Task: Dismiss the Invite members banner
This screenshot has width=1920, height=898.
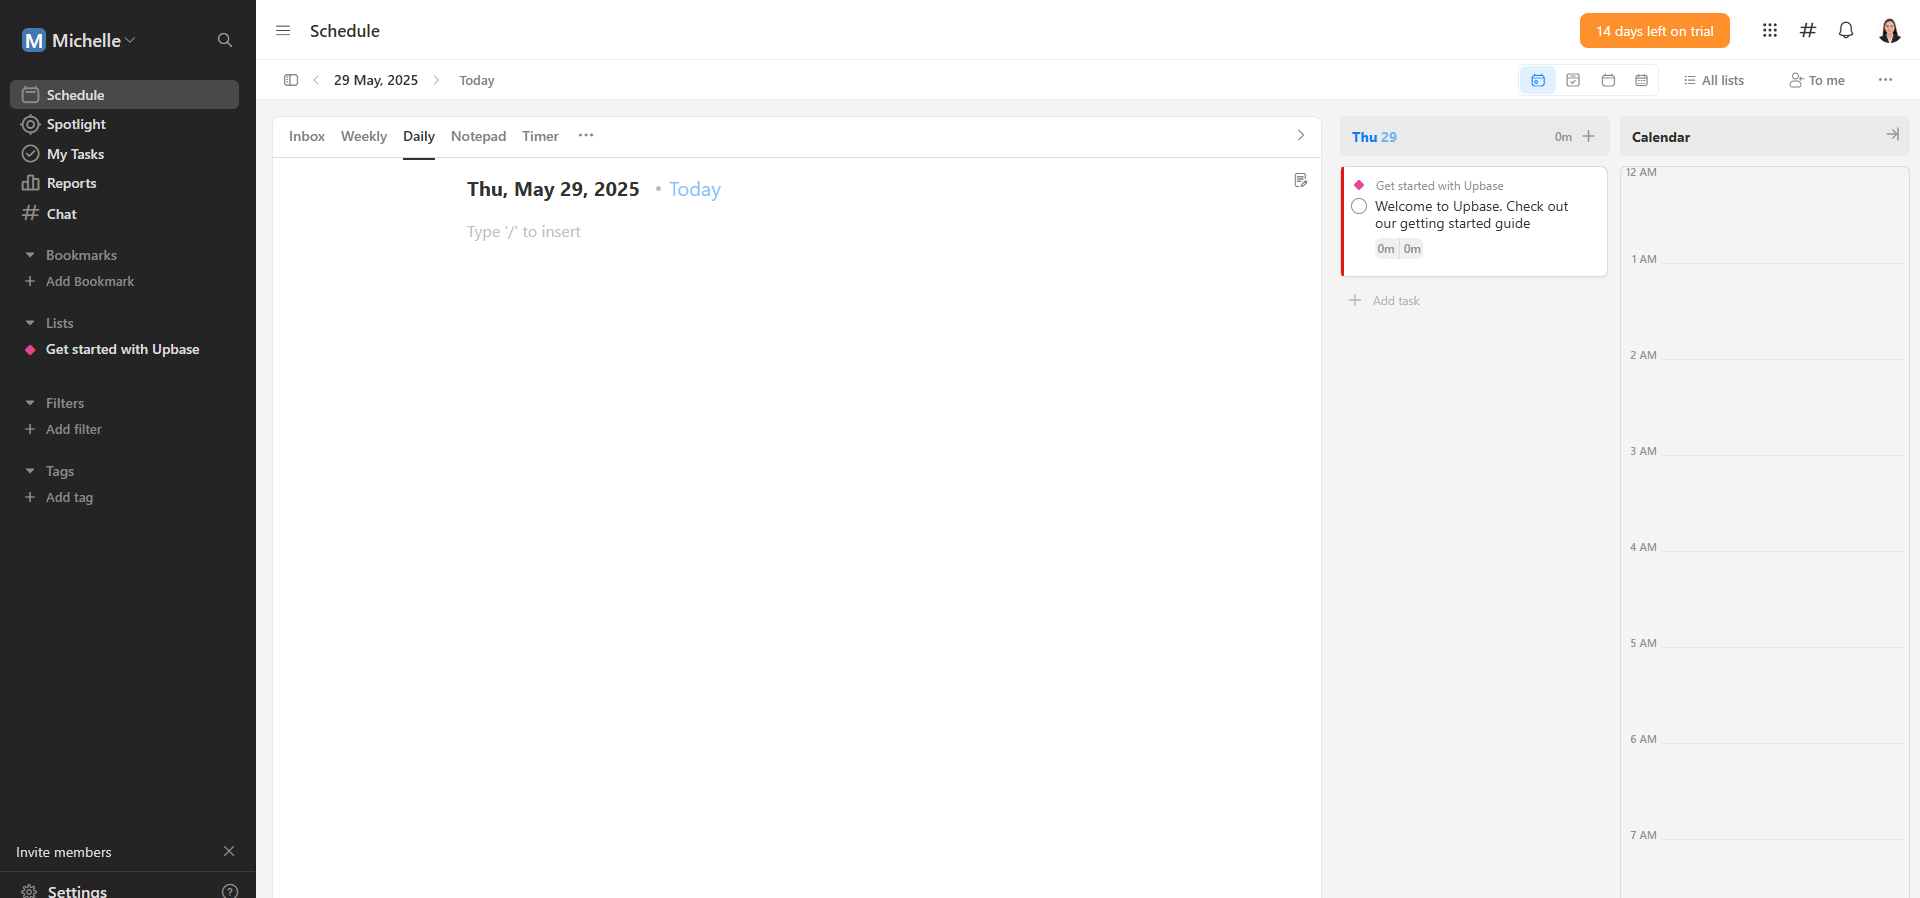Action: [229, 851]
